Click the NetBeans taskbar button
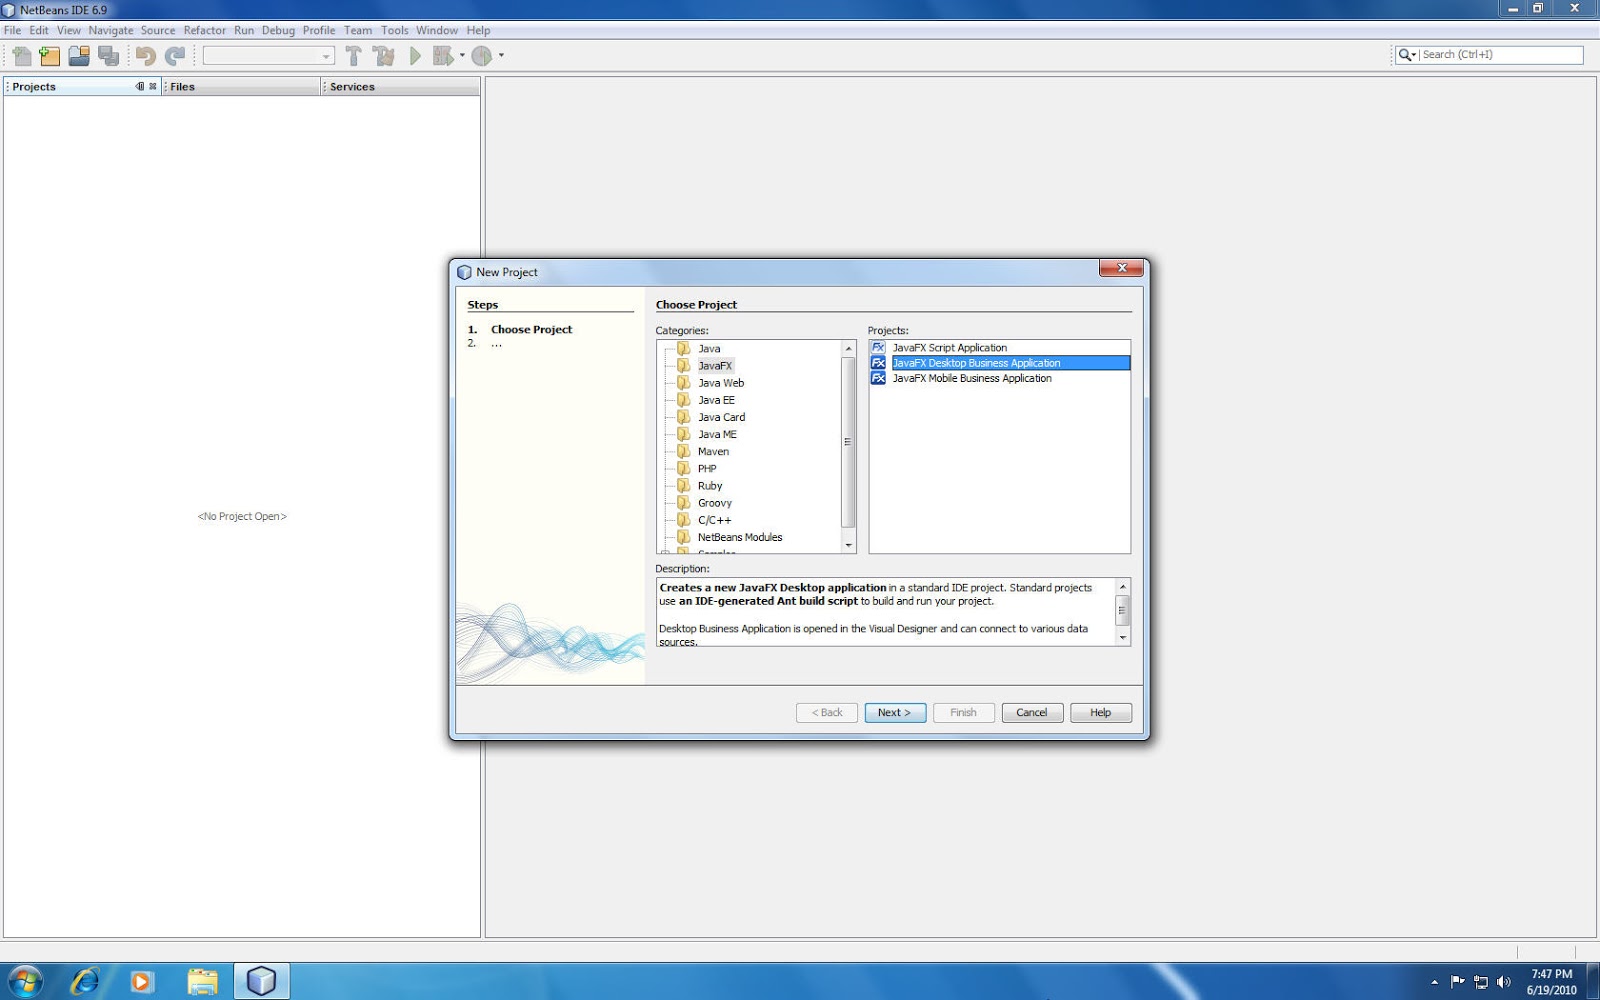 (x=262, y=981)
